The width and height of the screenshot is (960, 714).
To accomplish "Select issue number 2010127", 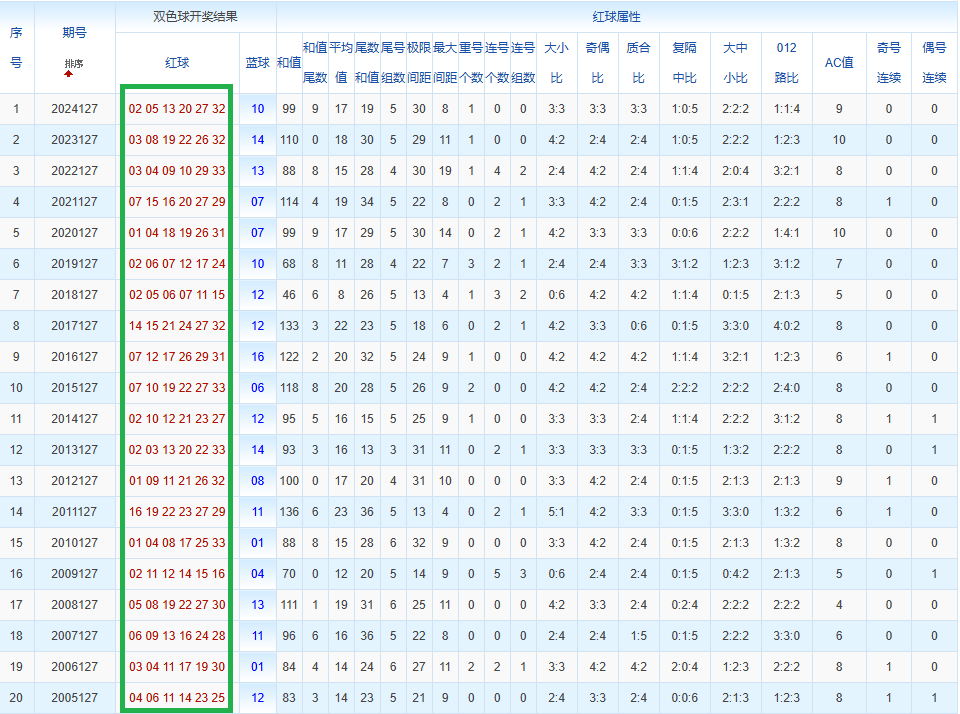I will pyautogui.click(x=75, y=543).
